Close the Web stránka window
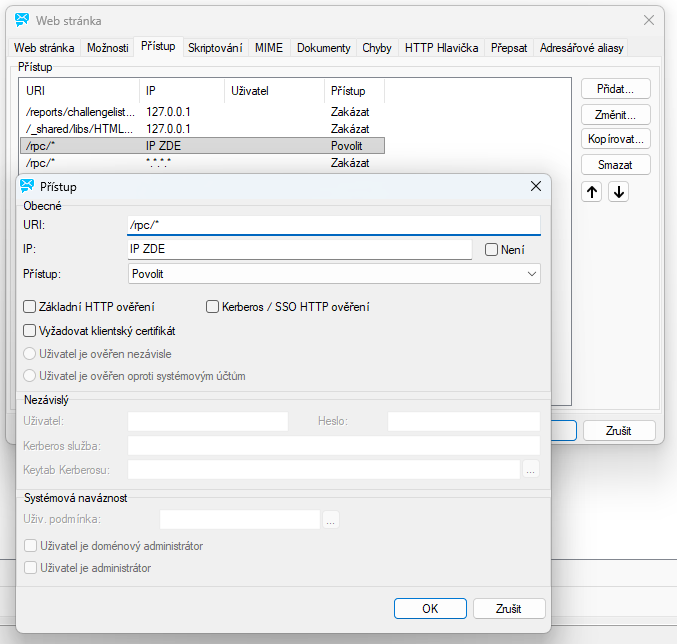The width and height of the screenshot is (677, 644). (x=649, y=20)
